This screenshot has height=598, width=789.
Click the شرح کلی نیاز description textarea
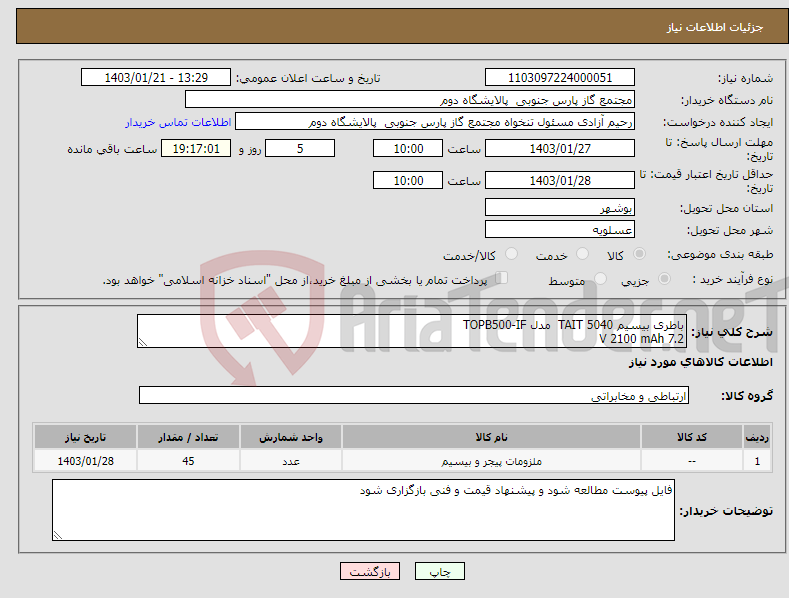pos(412,331)
